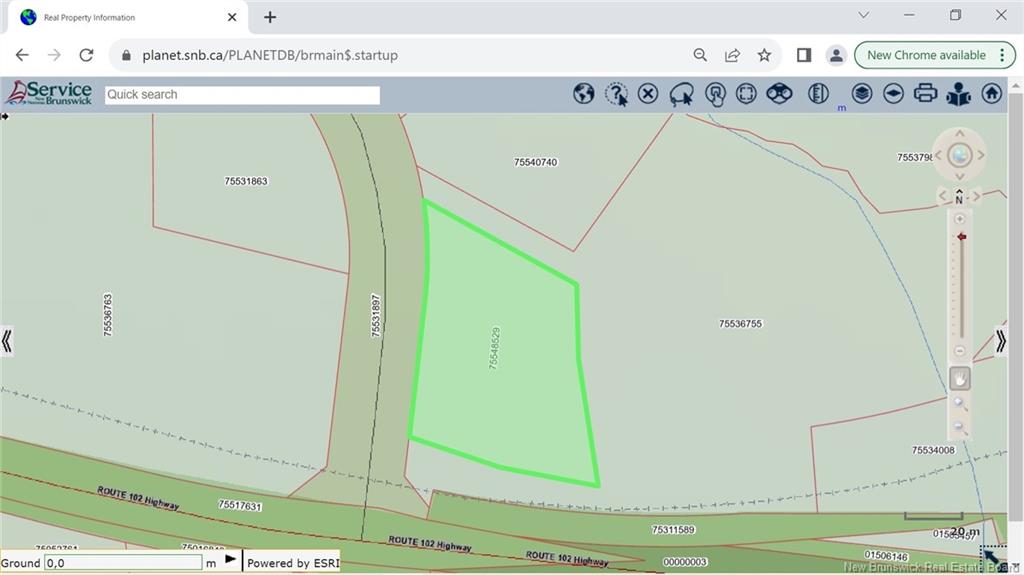Click the Service New Brunswick logo

50,93
